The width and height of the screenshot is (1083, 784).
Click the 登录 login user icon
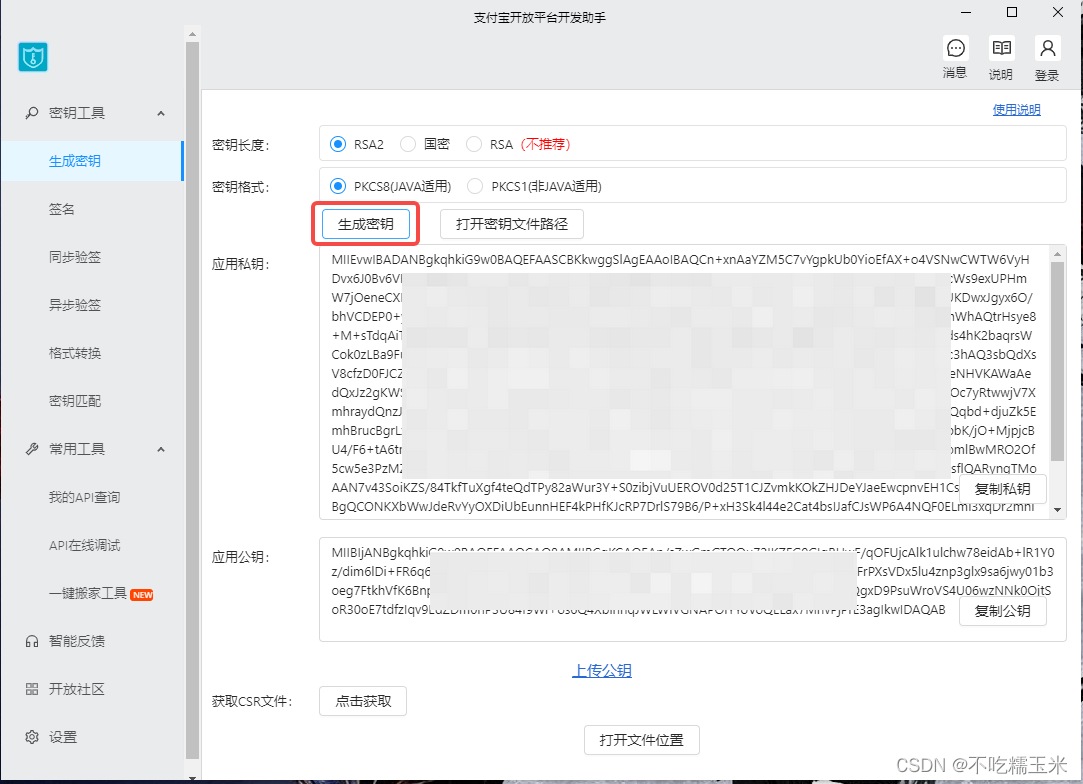tap(1047, 48)
